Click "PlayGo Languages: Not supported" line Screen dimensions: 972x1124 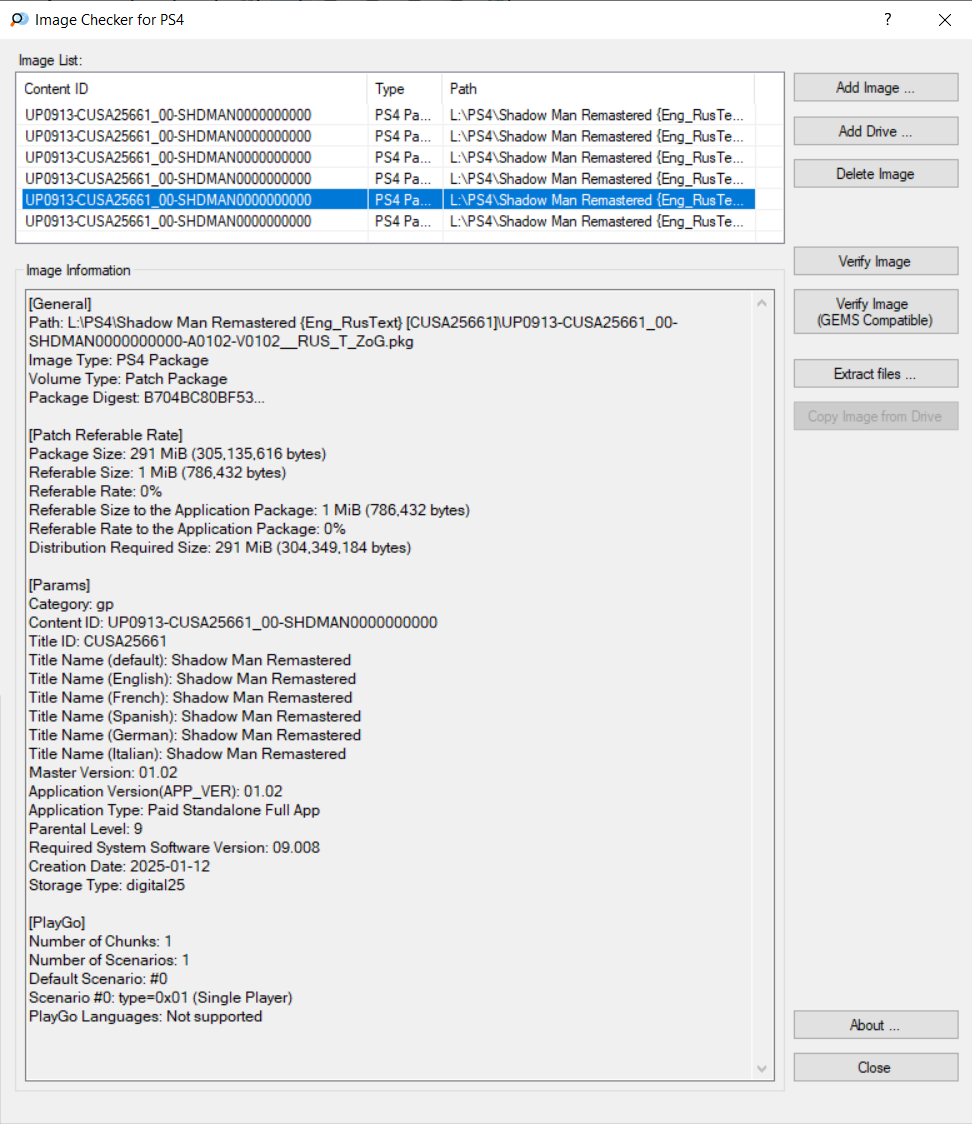(x=146, y=1016)
